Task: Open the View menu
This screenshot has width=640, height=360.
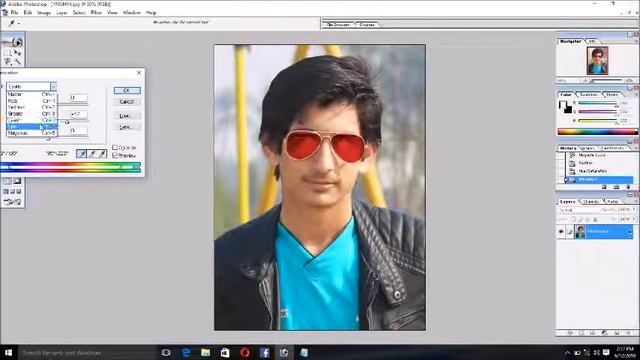Action: pyautogui.click(x=112, y=13)
